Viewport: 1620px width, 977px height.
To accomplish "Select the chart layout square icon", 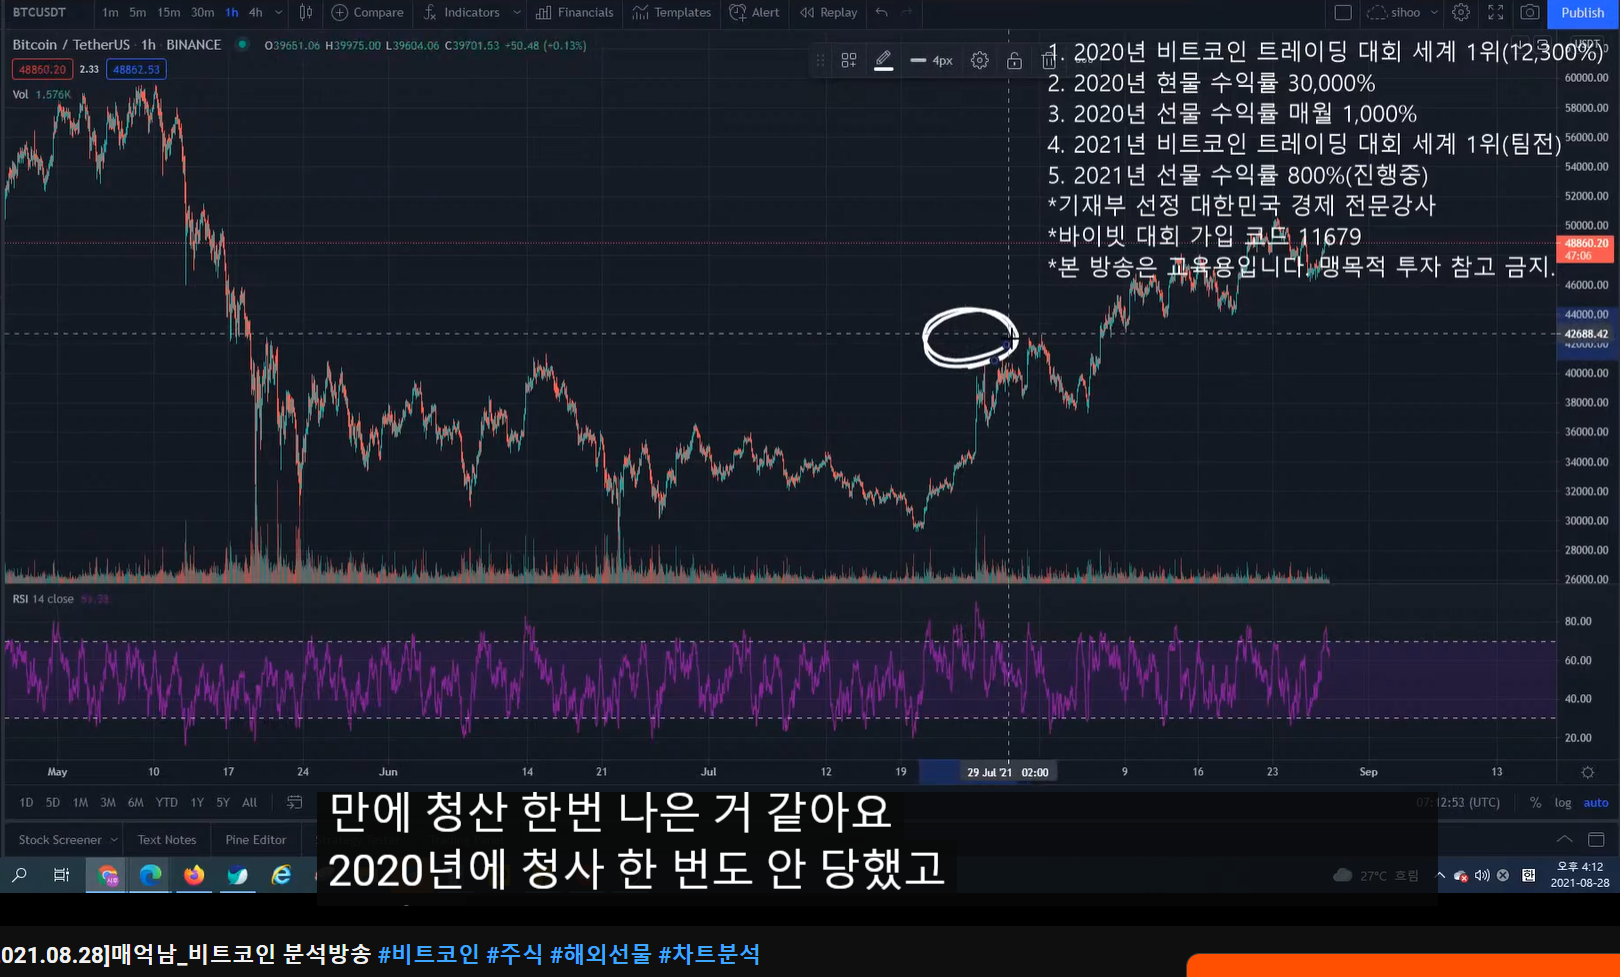I will (1343, 13).
